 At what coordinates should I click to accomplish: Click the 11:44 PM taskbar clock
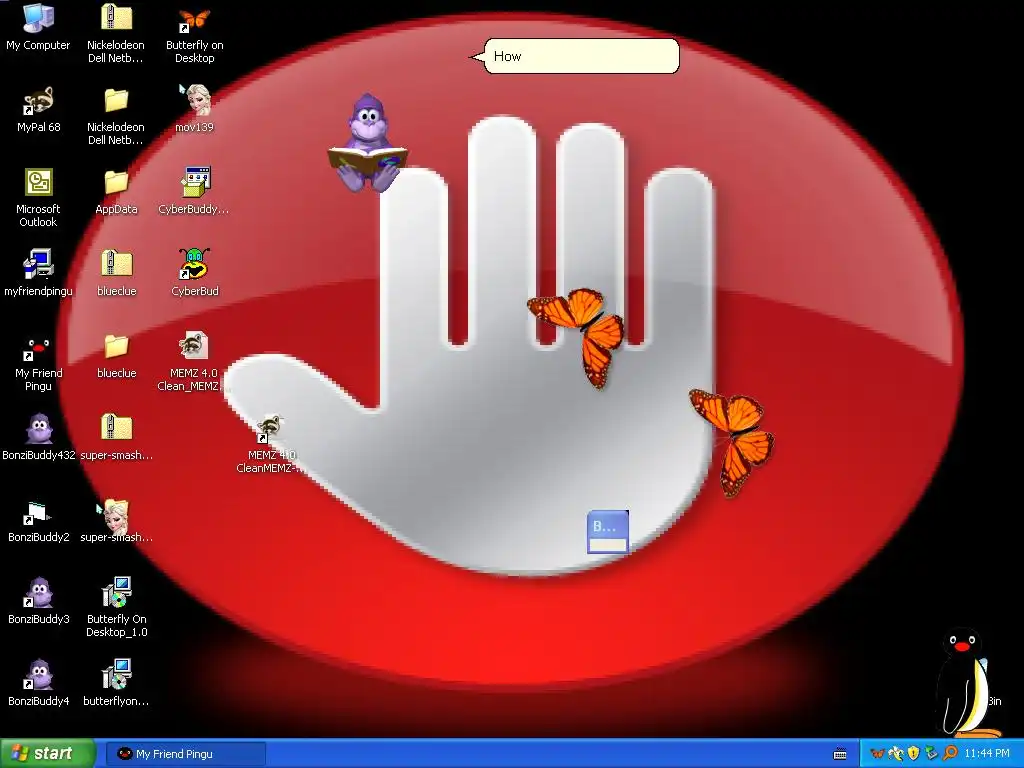point(987,754)
